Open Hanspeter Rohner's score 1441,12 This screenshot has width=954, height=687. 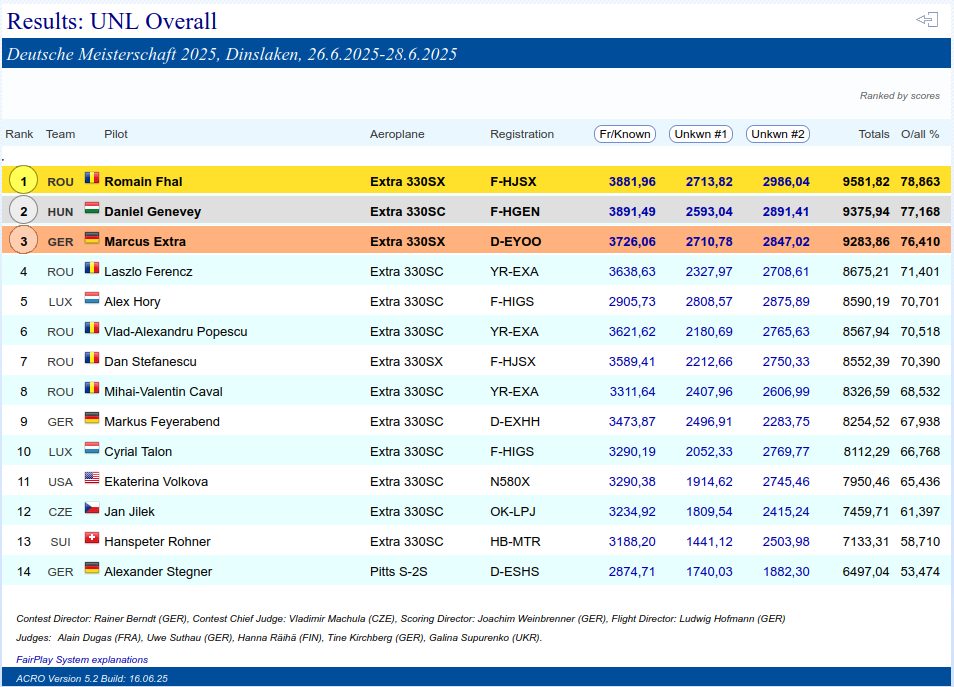click(x=709, y=542)
